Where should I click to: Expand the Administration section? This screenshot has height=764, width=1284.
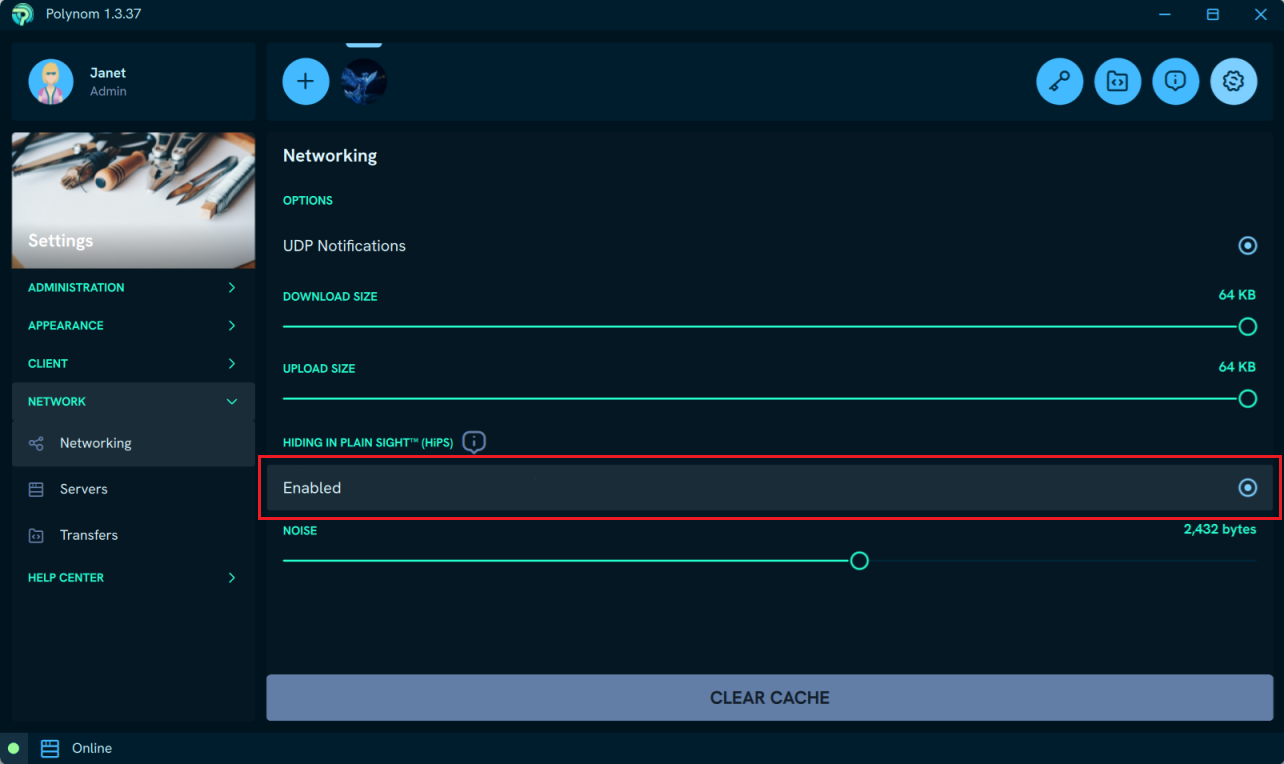pyautogui.click(x=133, y=288)
